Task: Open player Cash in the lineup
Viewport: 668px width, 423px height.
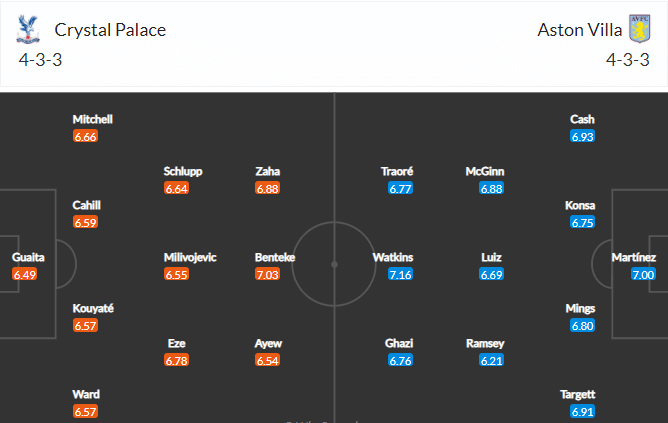Action: 582,119
